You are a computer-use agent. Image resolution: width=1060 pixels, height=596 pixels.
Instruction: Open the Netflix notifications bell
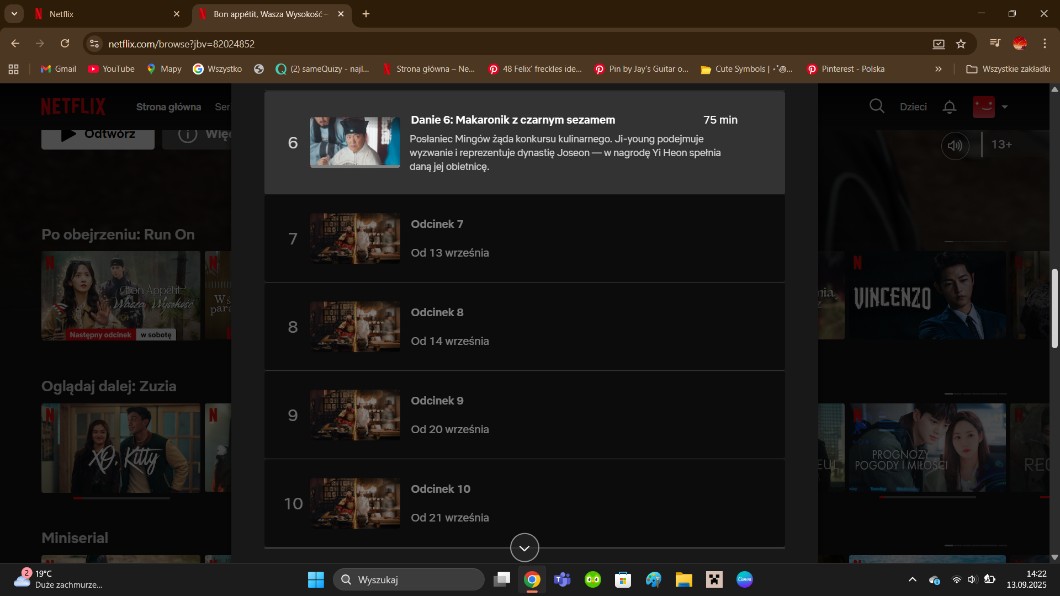(950, 107)
